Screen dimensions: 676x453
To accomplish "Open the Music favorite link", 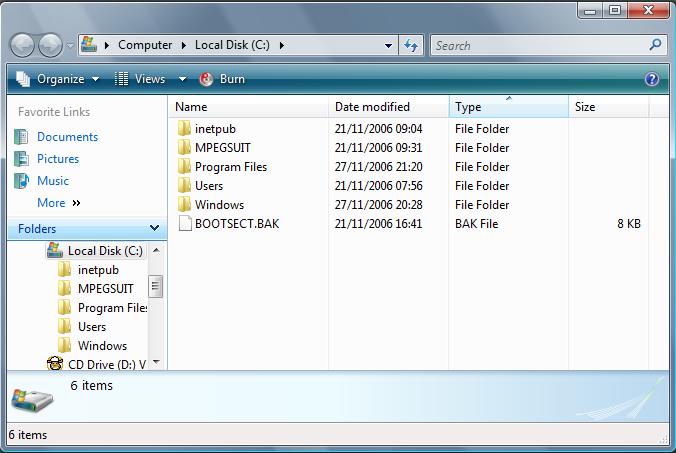I will pos(53,181).
